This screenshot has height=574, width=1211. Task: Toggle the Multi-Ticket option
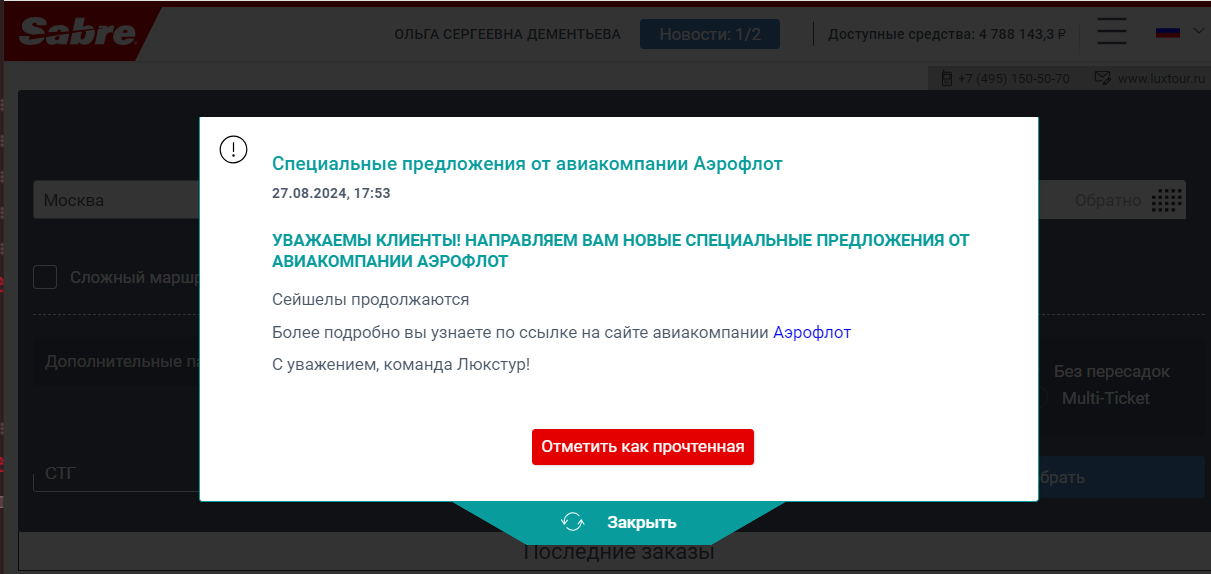pyautogui.click(x=1105, y=398)
